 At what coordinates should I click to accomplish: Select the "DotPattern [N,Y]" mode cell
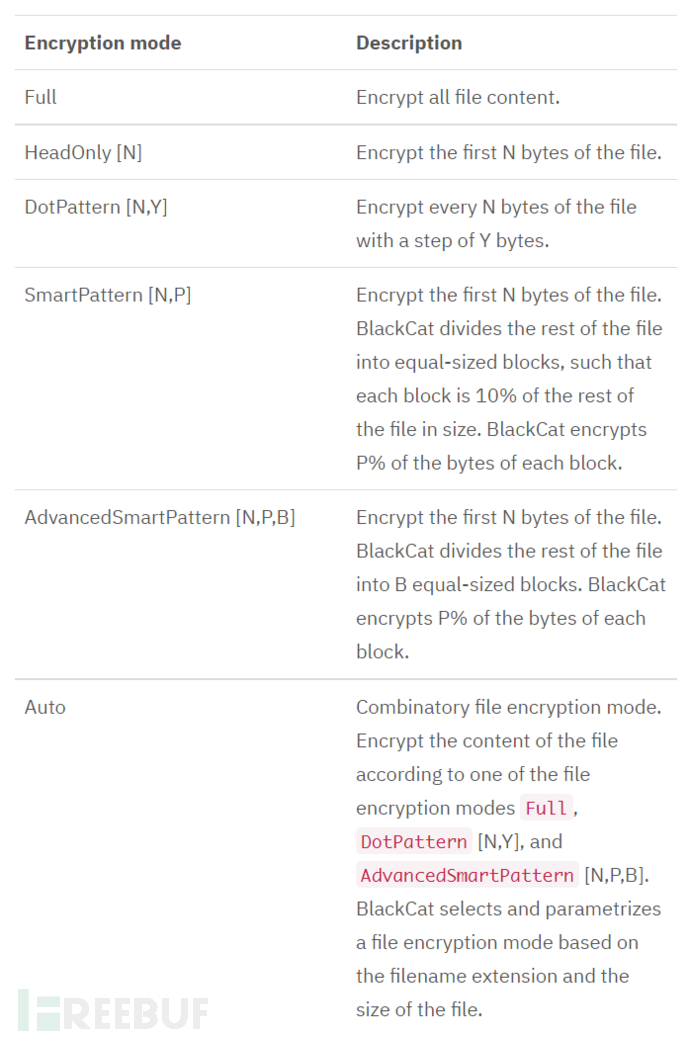coord(96,207)
